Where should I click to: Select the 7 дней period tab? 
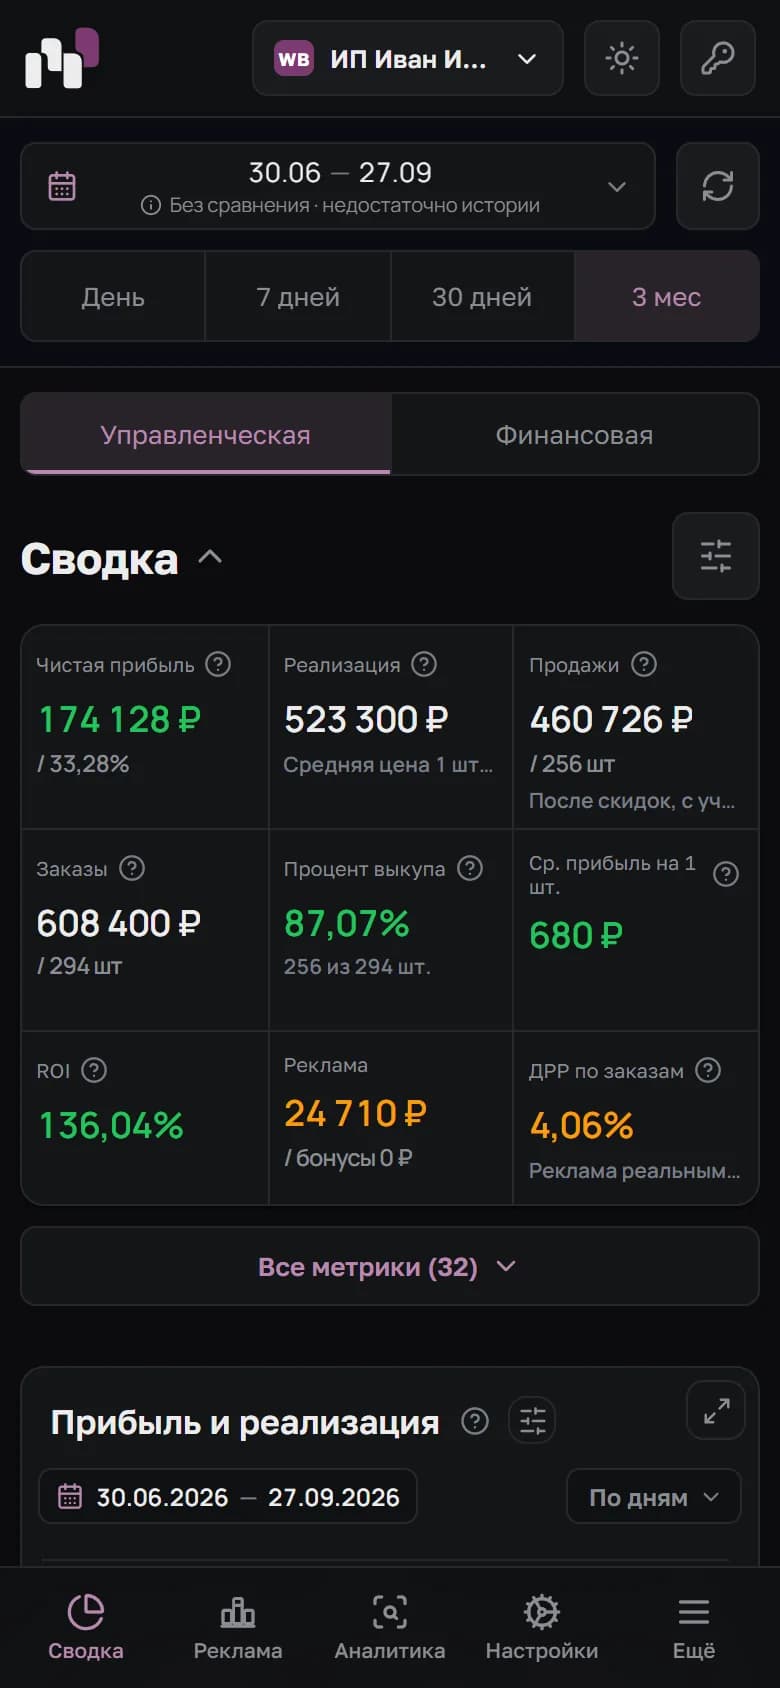[x=298, y=297]
